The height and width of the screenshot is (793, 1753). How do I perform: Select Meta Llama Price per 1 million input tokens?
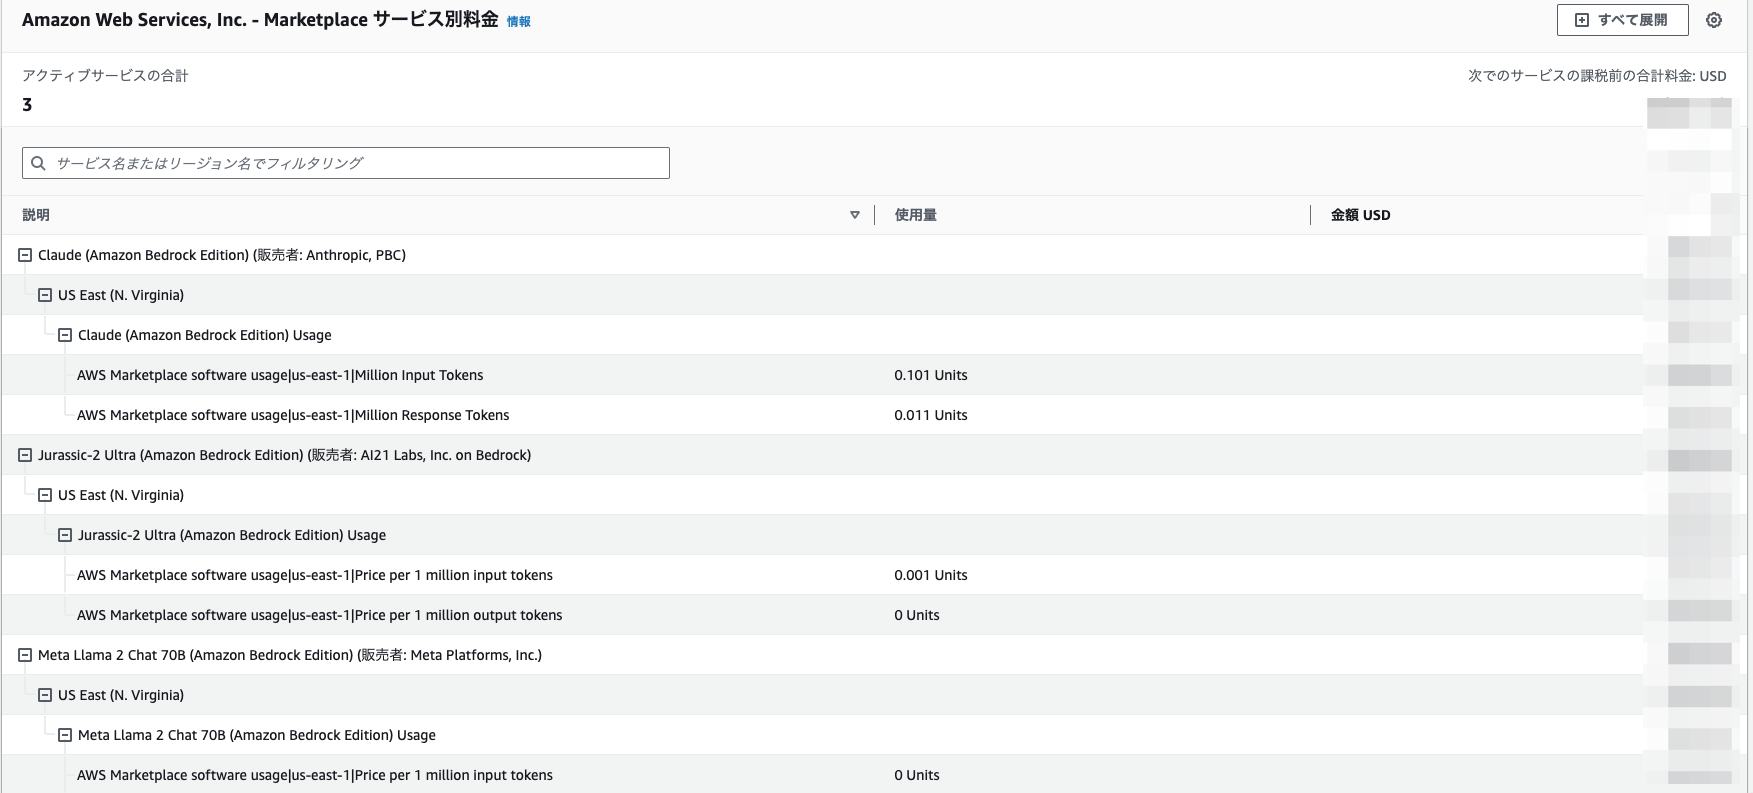[x=315, y=775]
